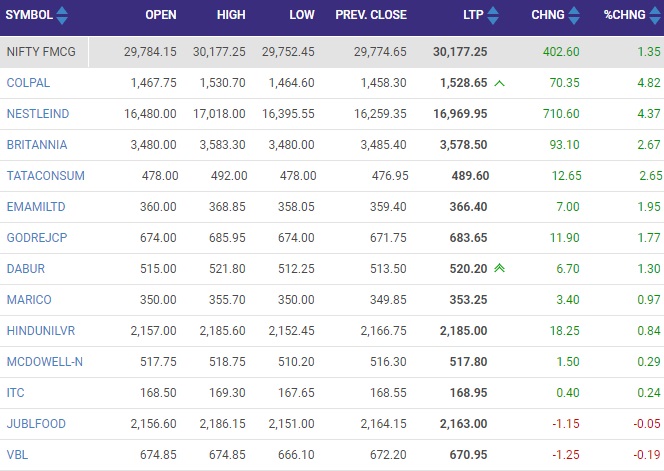Screen dimensions: 664x471
Task: Open the EMAMILTD stock link
Action: 36,206
